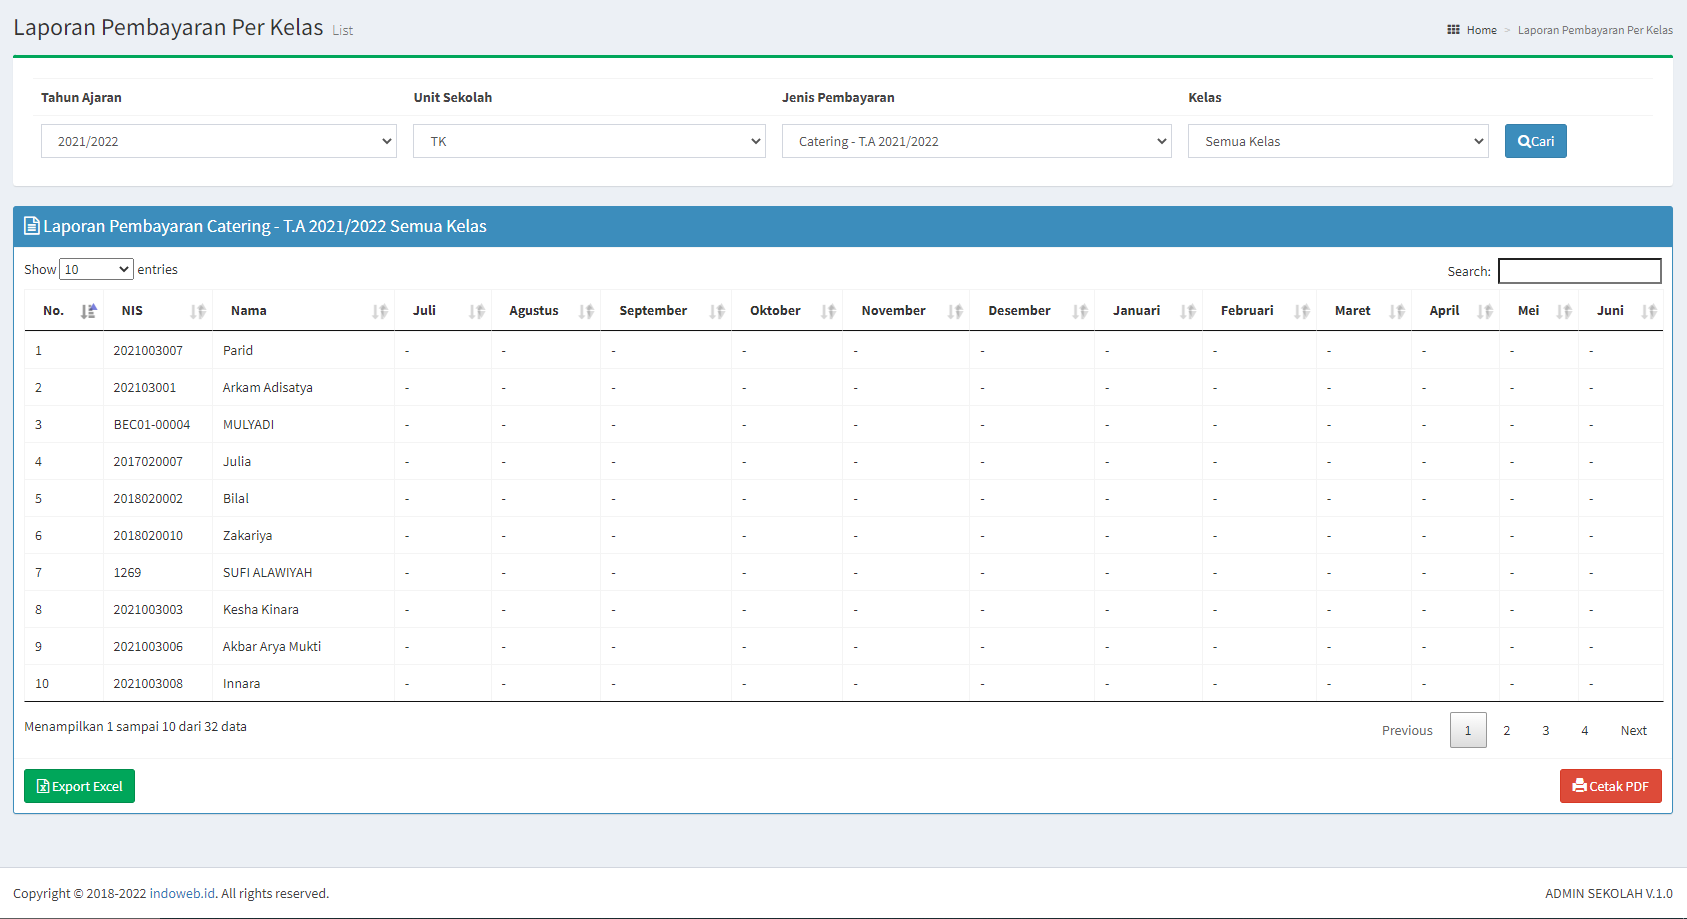Click Next pagination link
The width and height of the screenshot is (1687, 919).
(x=1634, y=730)
